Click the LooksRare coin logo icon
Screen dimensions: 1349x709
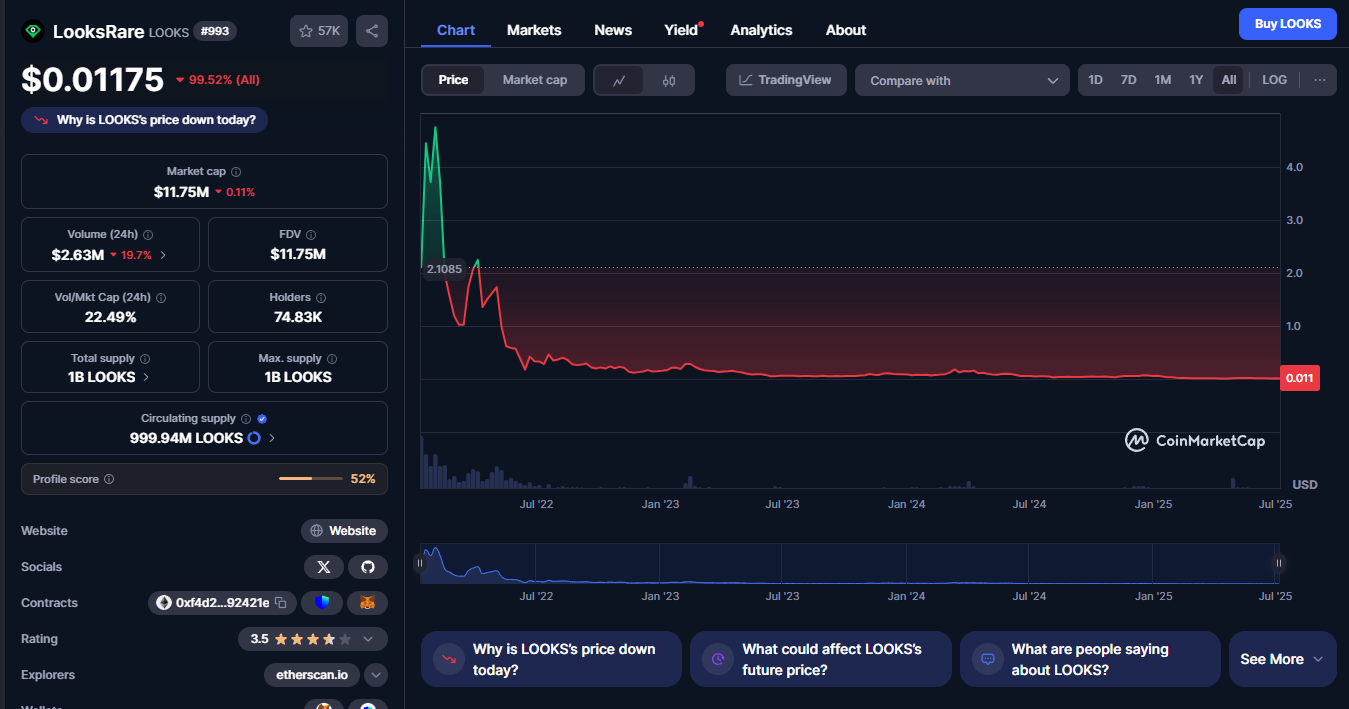pos(33,31)
